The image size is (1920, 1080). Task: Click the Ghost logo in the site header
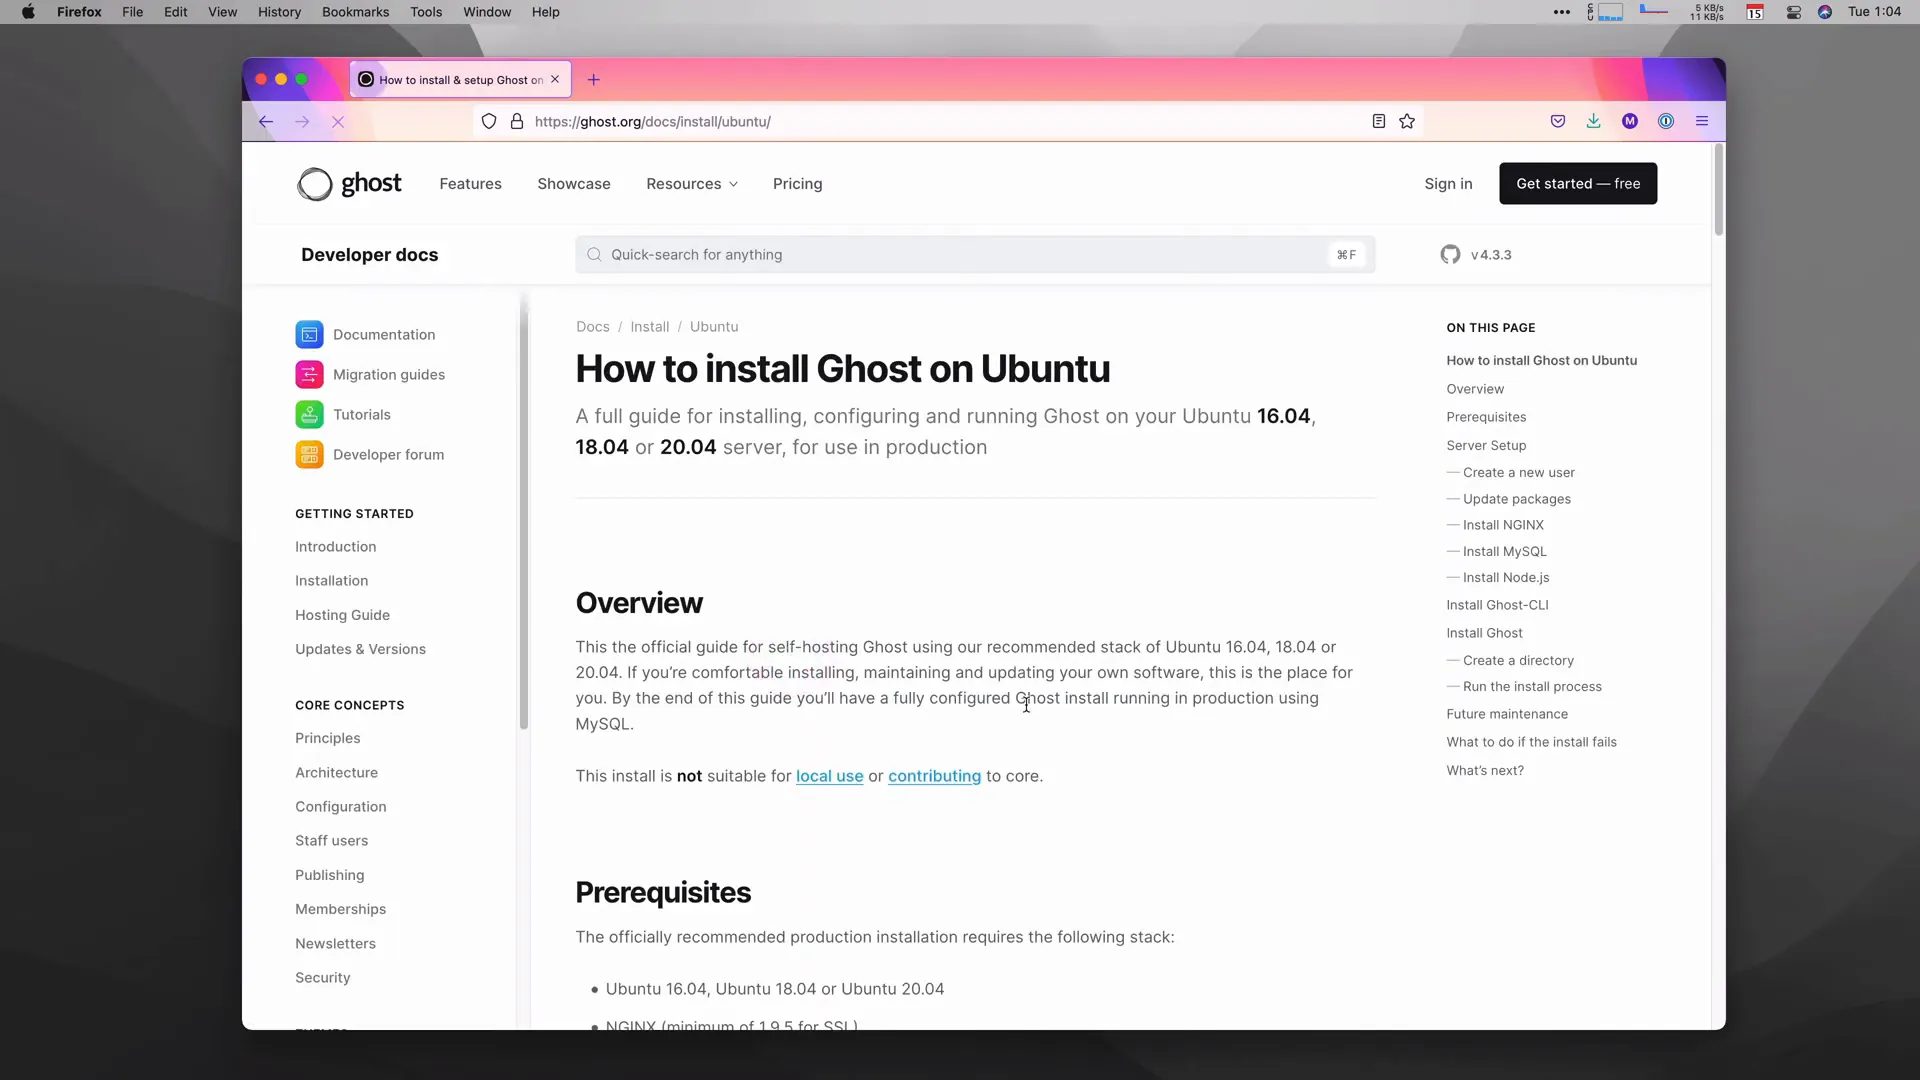[x=349, y=184]
